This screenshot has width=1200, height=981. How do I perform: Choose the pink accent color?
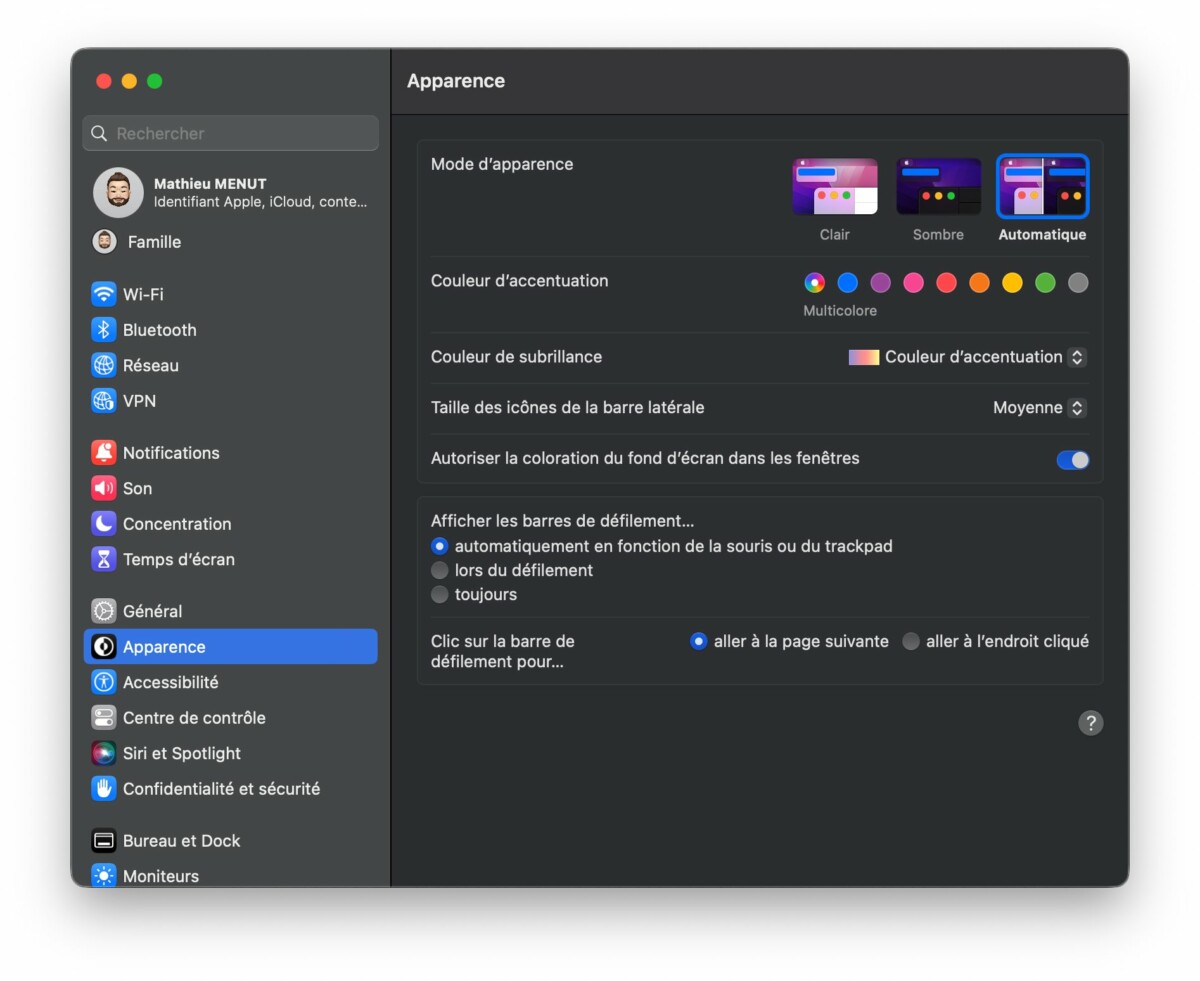pyautogui.click(x=913, y=283)
